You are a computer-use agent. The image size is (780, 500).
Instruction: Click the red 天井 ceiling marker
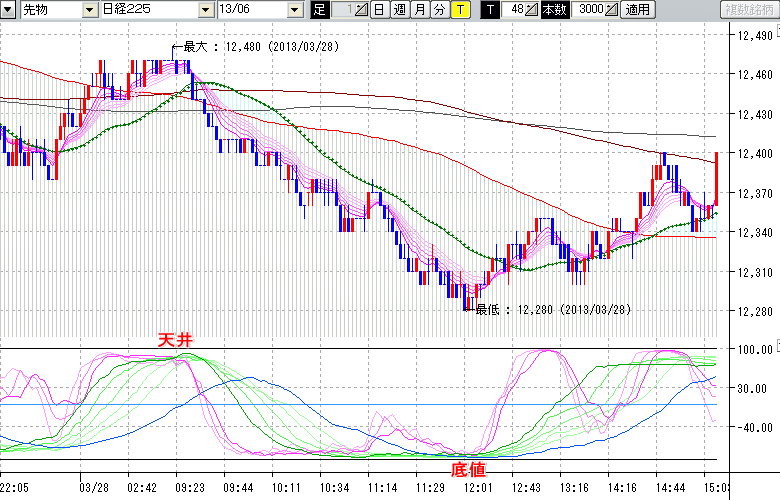(175, 341)
